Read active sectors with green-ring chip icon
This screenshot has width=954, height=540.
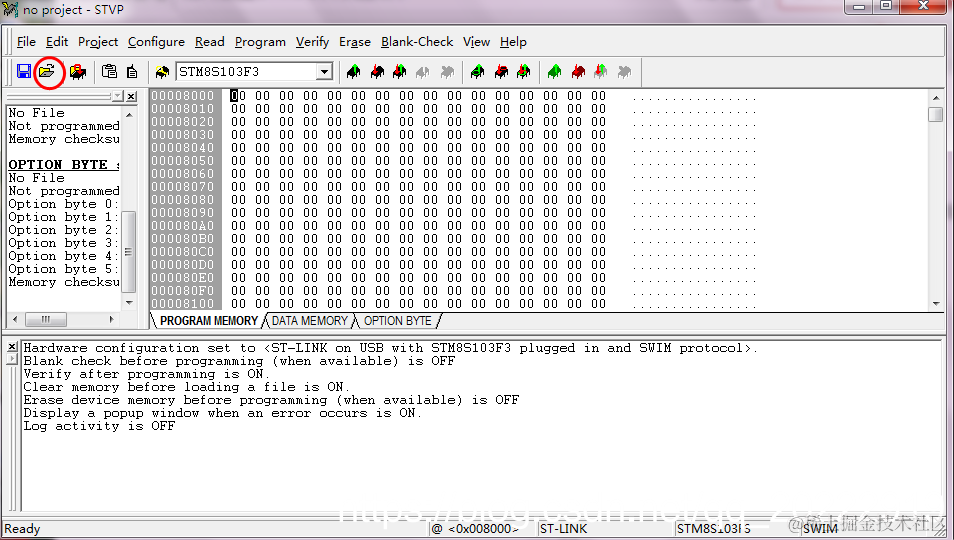pos(478,72)
